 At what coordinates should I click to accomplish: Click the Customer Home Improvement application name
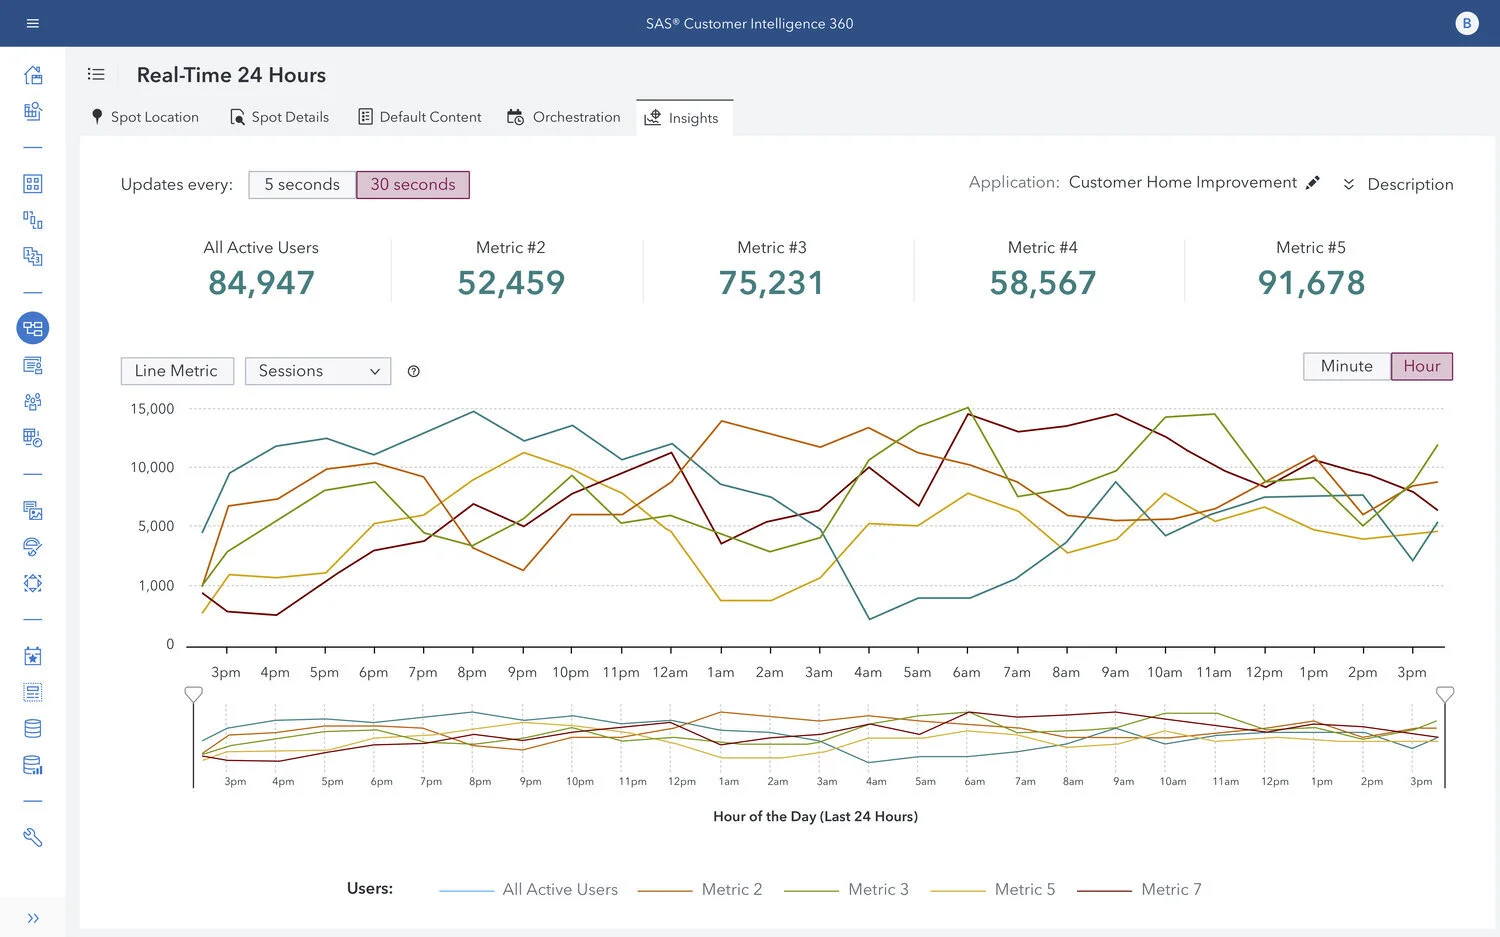1183,182
